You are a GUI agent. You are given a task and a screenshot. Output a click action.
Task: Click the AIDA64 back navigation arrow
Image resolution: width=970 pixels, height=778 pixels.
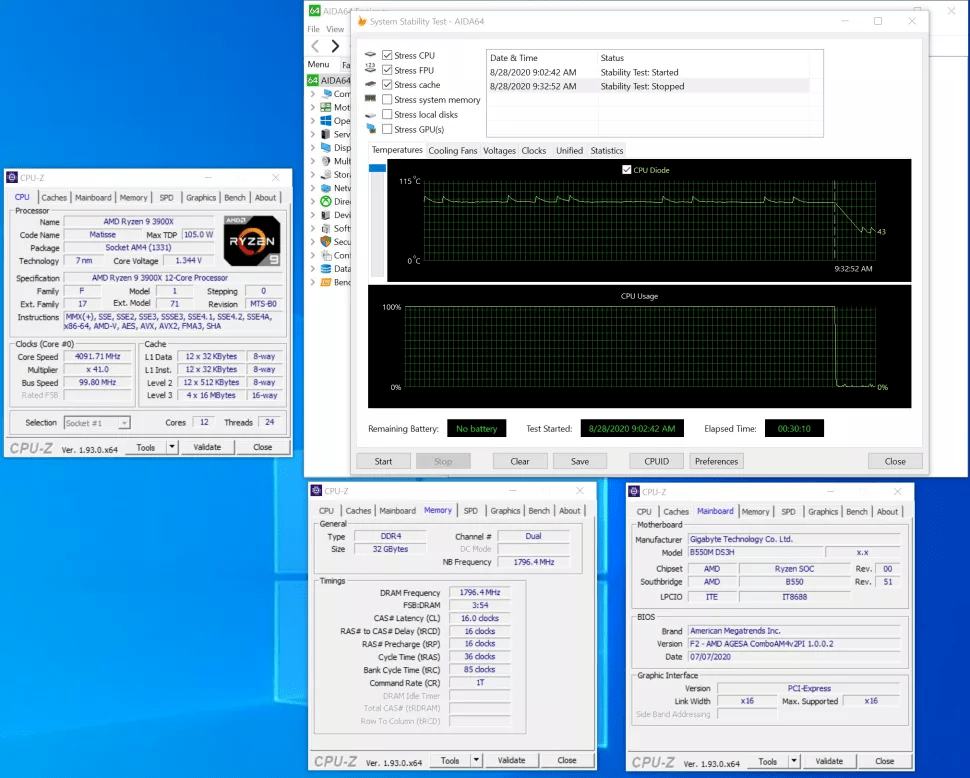pyautogui.click(x=316, y=46)
